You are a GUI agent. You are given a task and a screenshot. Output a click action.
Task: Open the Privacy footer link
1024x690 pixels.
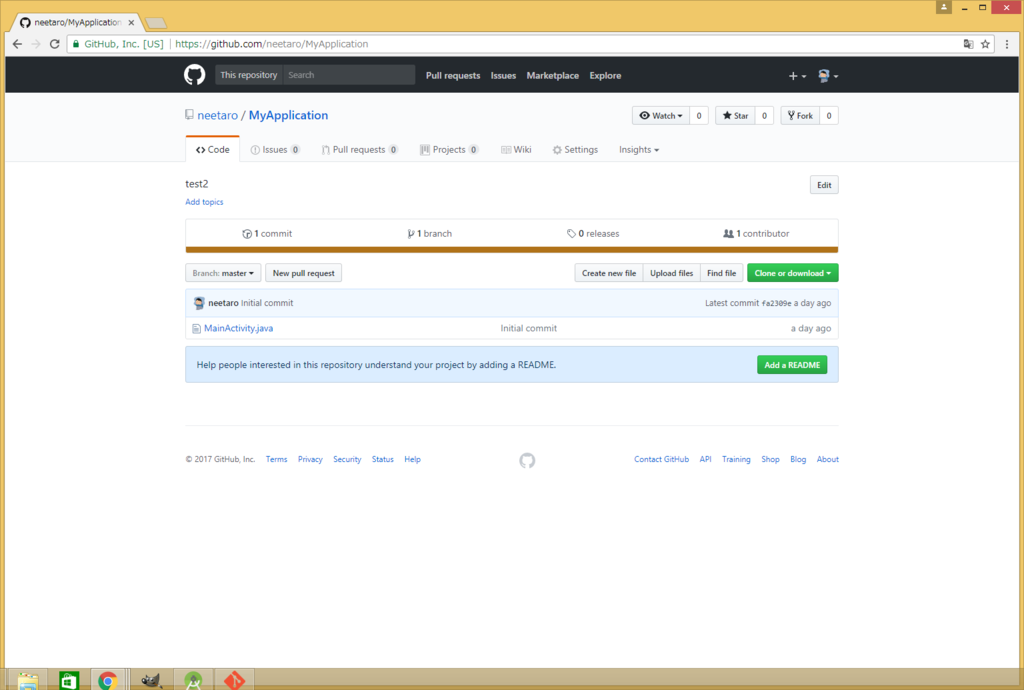pyautogui.click(x=310, y=460)
